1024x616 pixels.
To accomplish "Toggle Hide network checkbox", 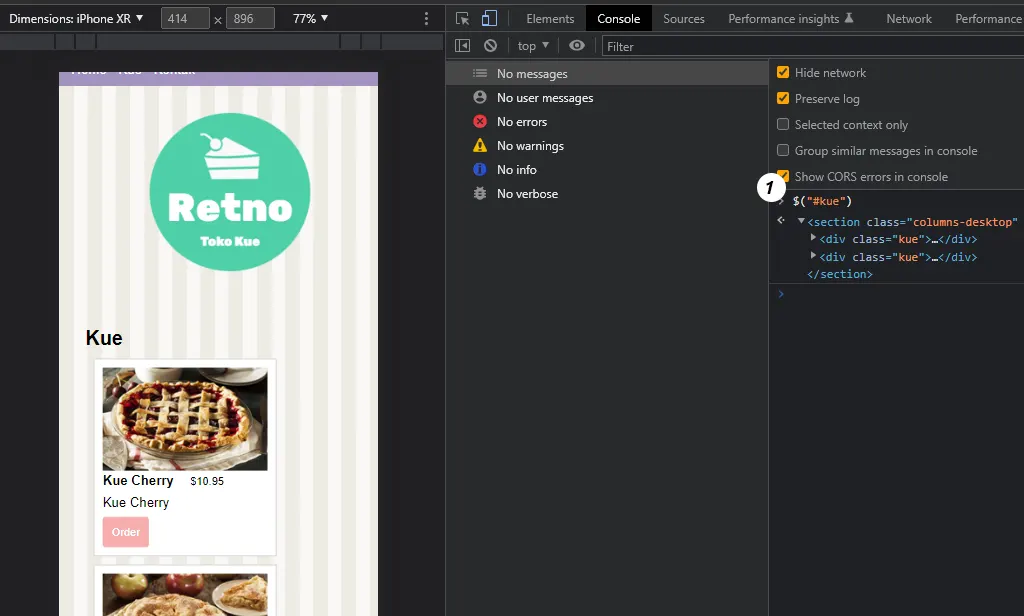I will 783,73.
